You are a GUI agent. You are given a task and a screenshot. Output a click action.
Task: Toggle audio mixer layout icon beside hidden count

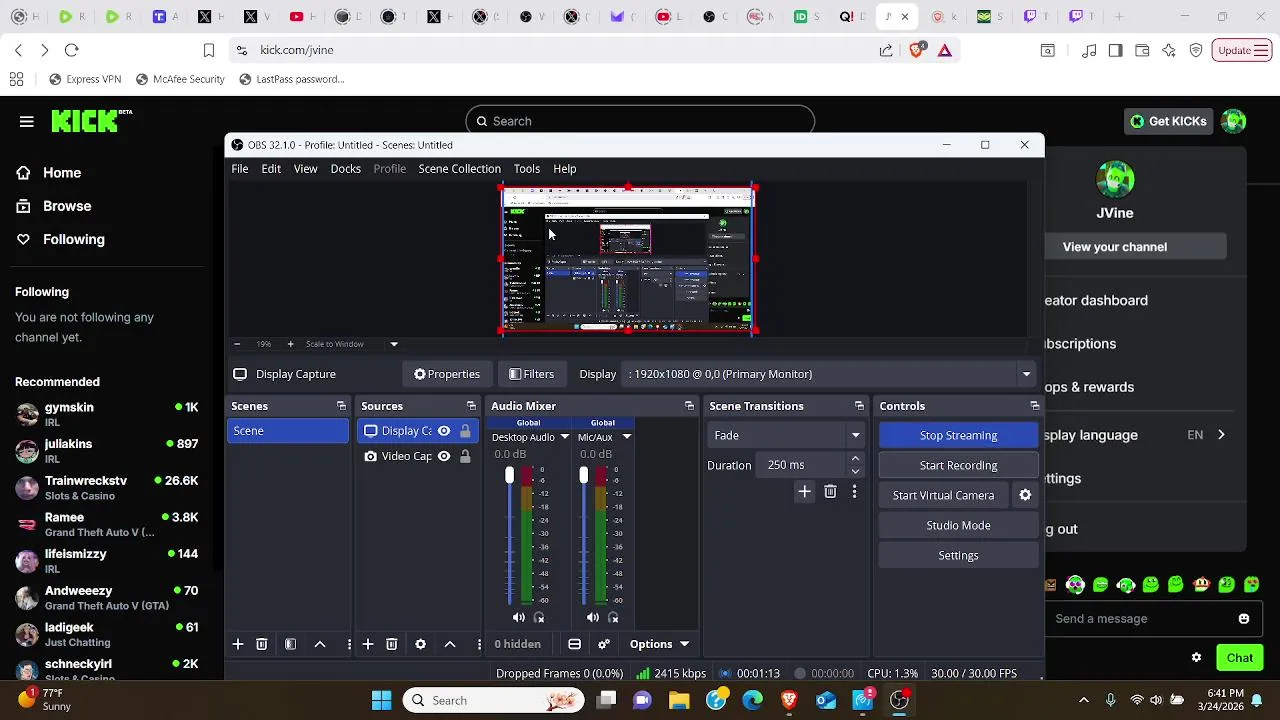click(x=575, y=644)
